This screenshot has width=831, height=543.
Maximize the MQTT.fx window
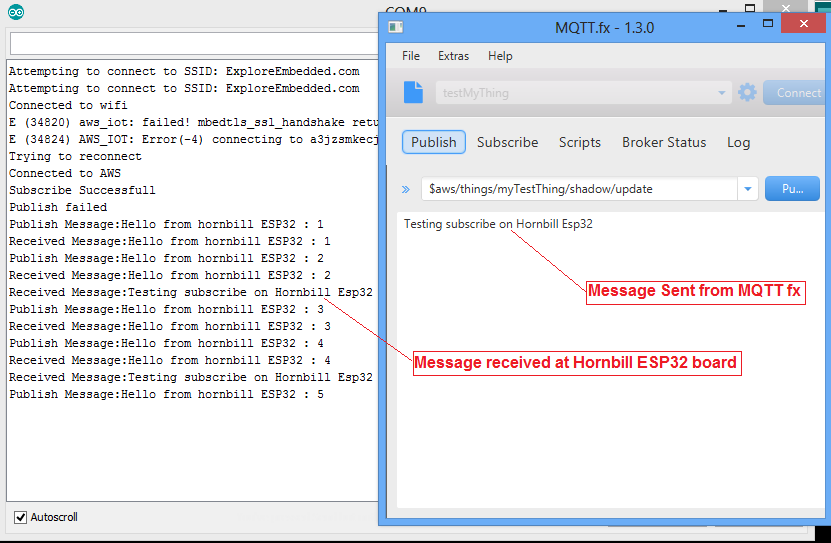pyautogui.click(x=768, y=23)
